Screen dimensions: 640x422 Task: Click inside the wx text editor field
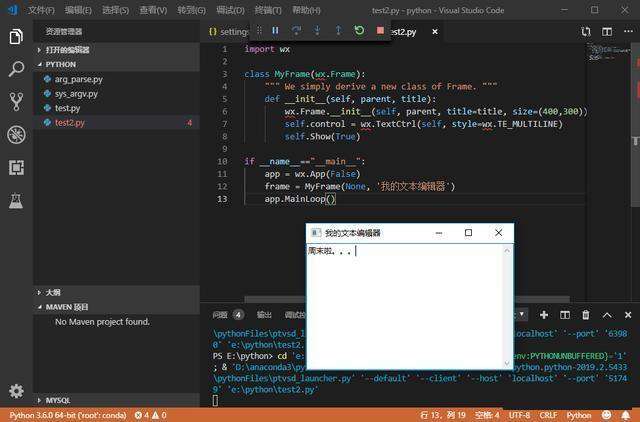404,306
